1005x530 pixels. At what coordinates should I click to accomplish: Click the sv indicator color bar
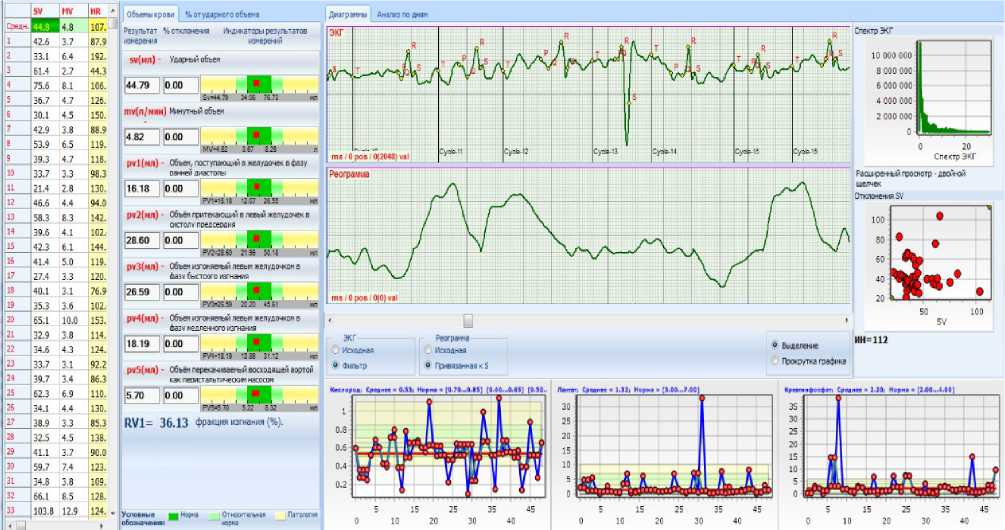tap(260, 84)
